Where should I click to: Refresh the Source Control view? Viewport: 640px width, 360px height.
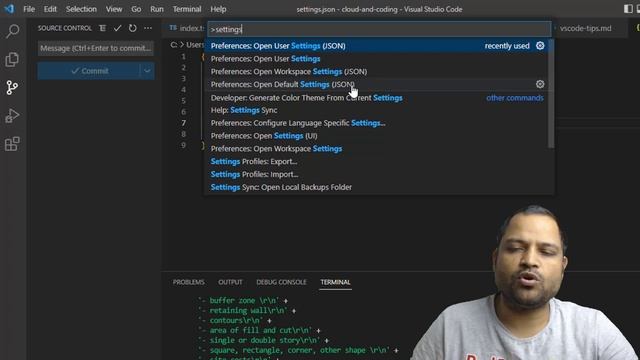(x=133, y=28)
